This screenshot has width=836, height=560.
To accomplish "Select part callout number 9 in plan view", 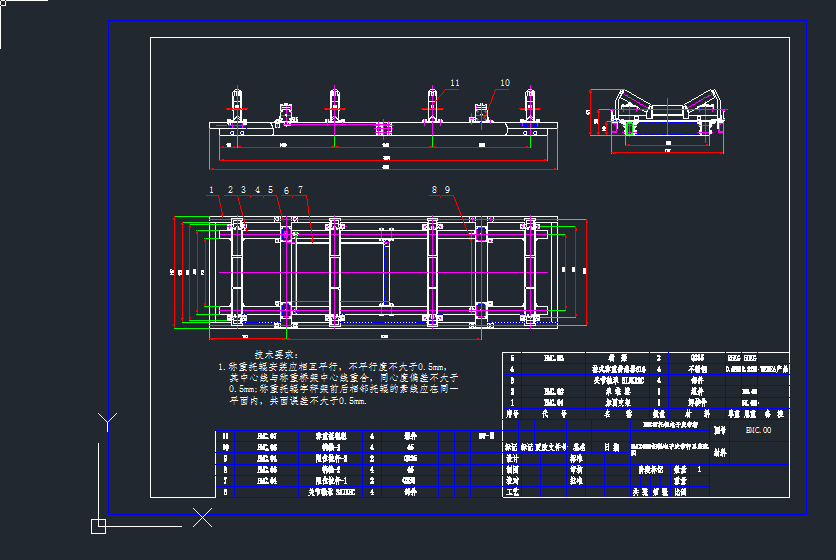I will pos(448,189).
